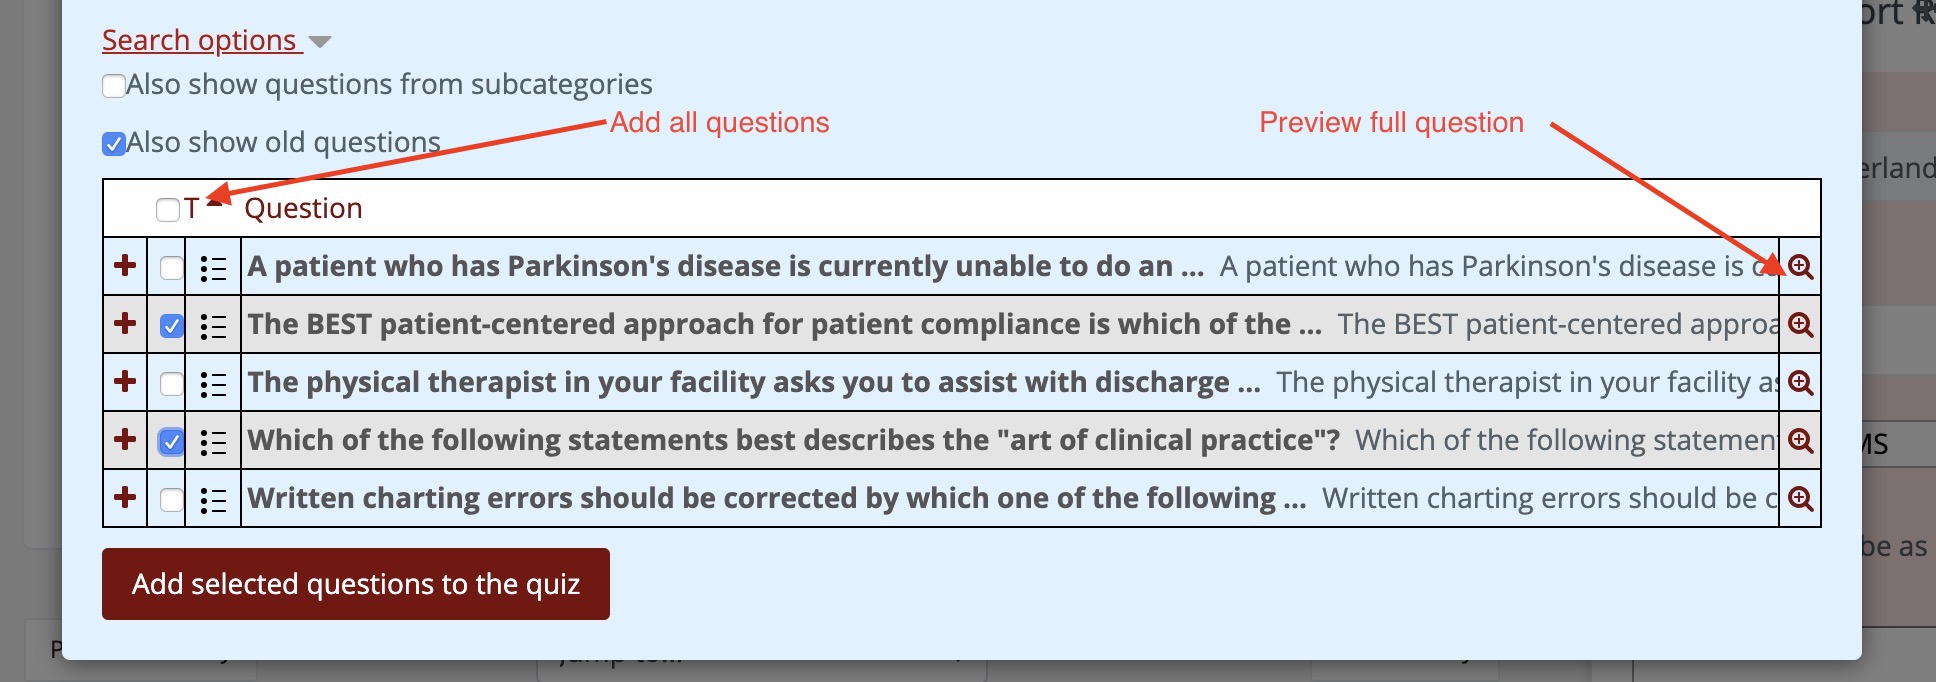The image size is (1936, 682).
Task: Sort questions by the Question column header
Action: (x=303, y=209)
